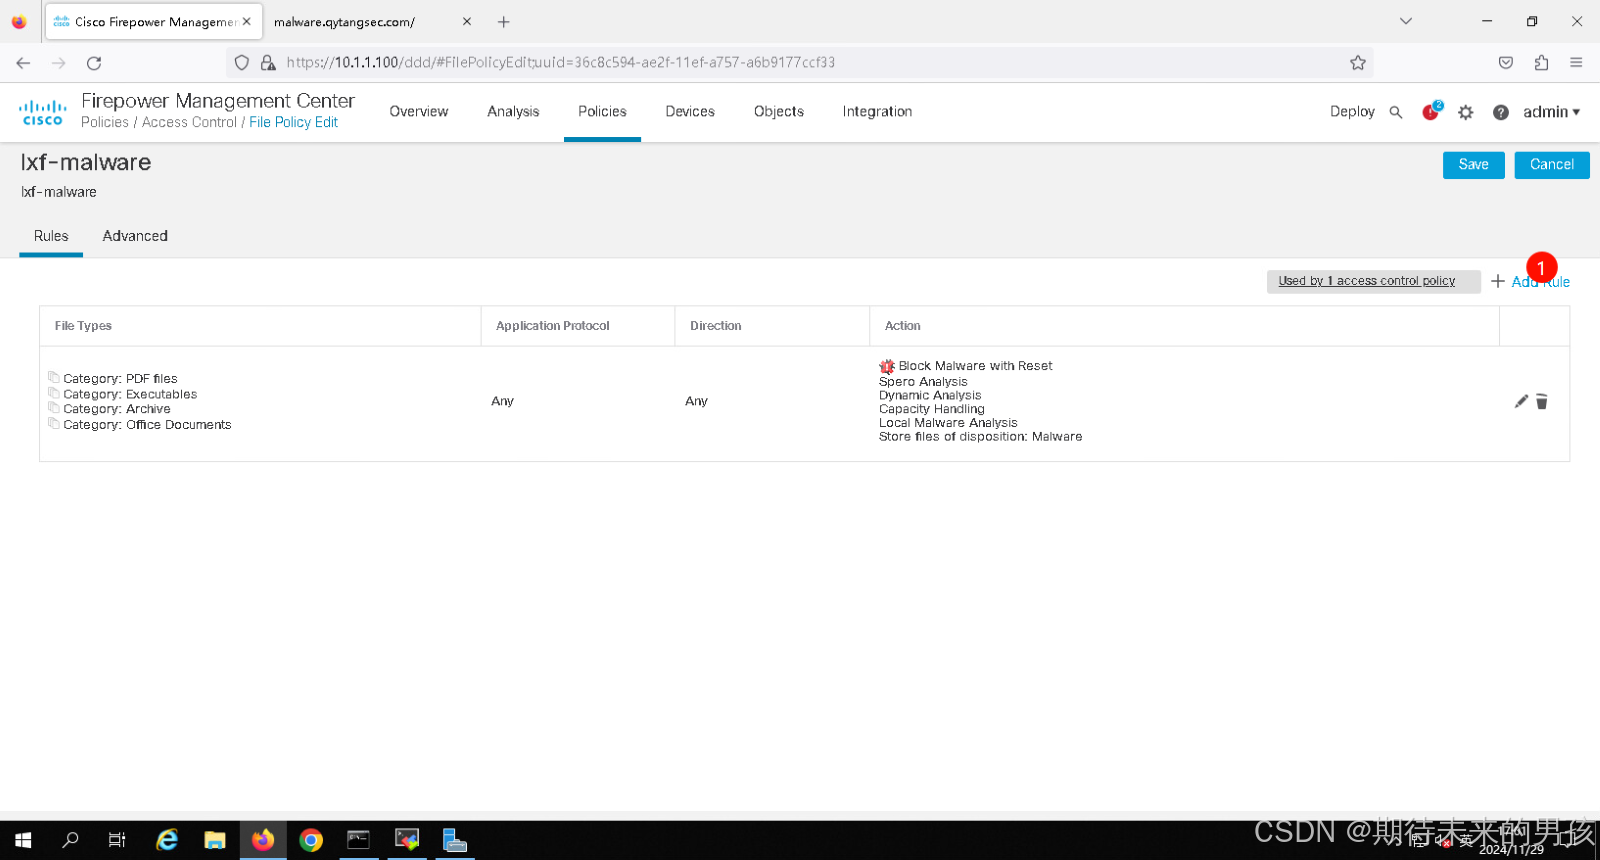List all tabs dropdown arrow
Image resolution: width=1600 pixels, height=860 pixels.
1406,21
